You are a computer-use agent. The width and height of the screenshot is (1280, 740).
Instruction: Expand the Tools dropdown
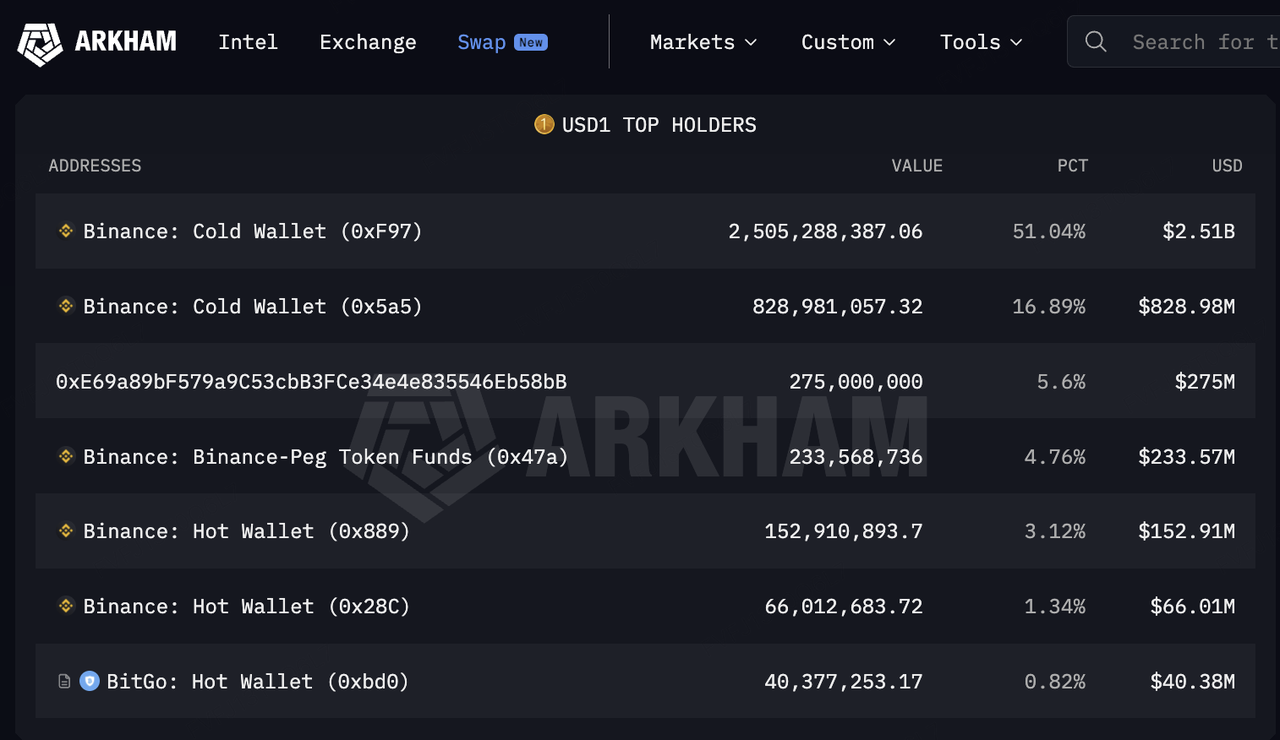pos(981,42)
